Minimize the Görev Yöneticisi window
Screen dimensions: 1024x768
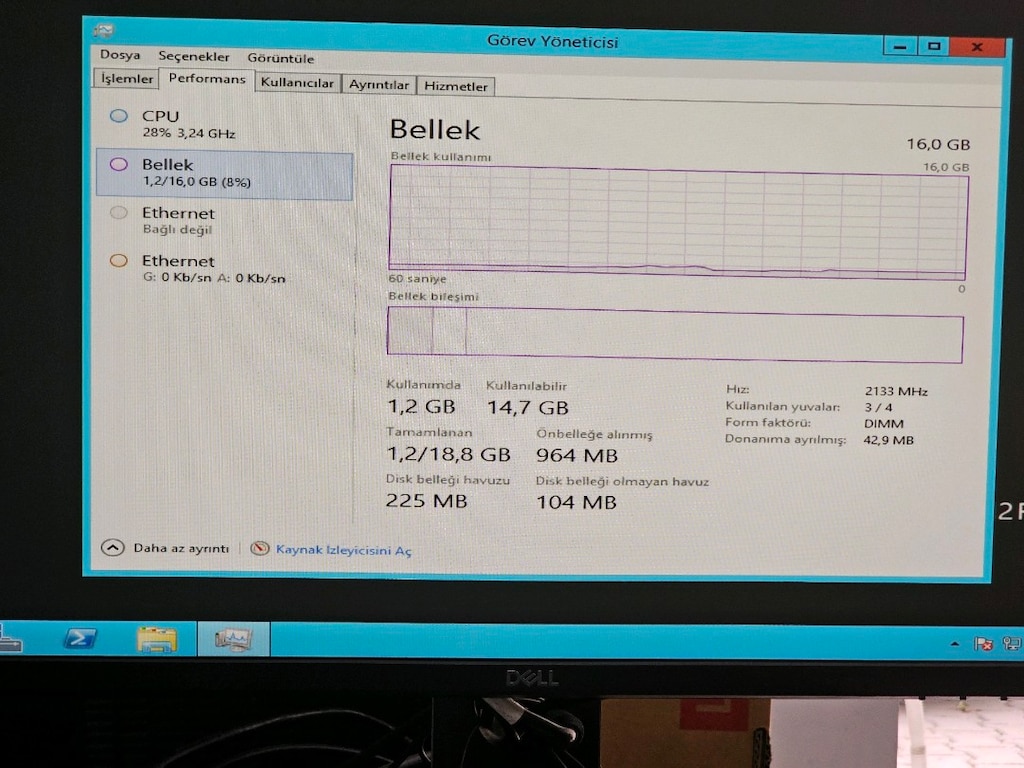click(900, 46)
